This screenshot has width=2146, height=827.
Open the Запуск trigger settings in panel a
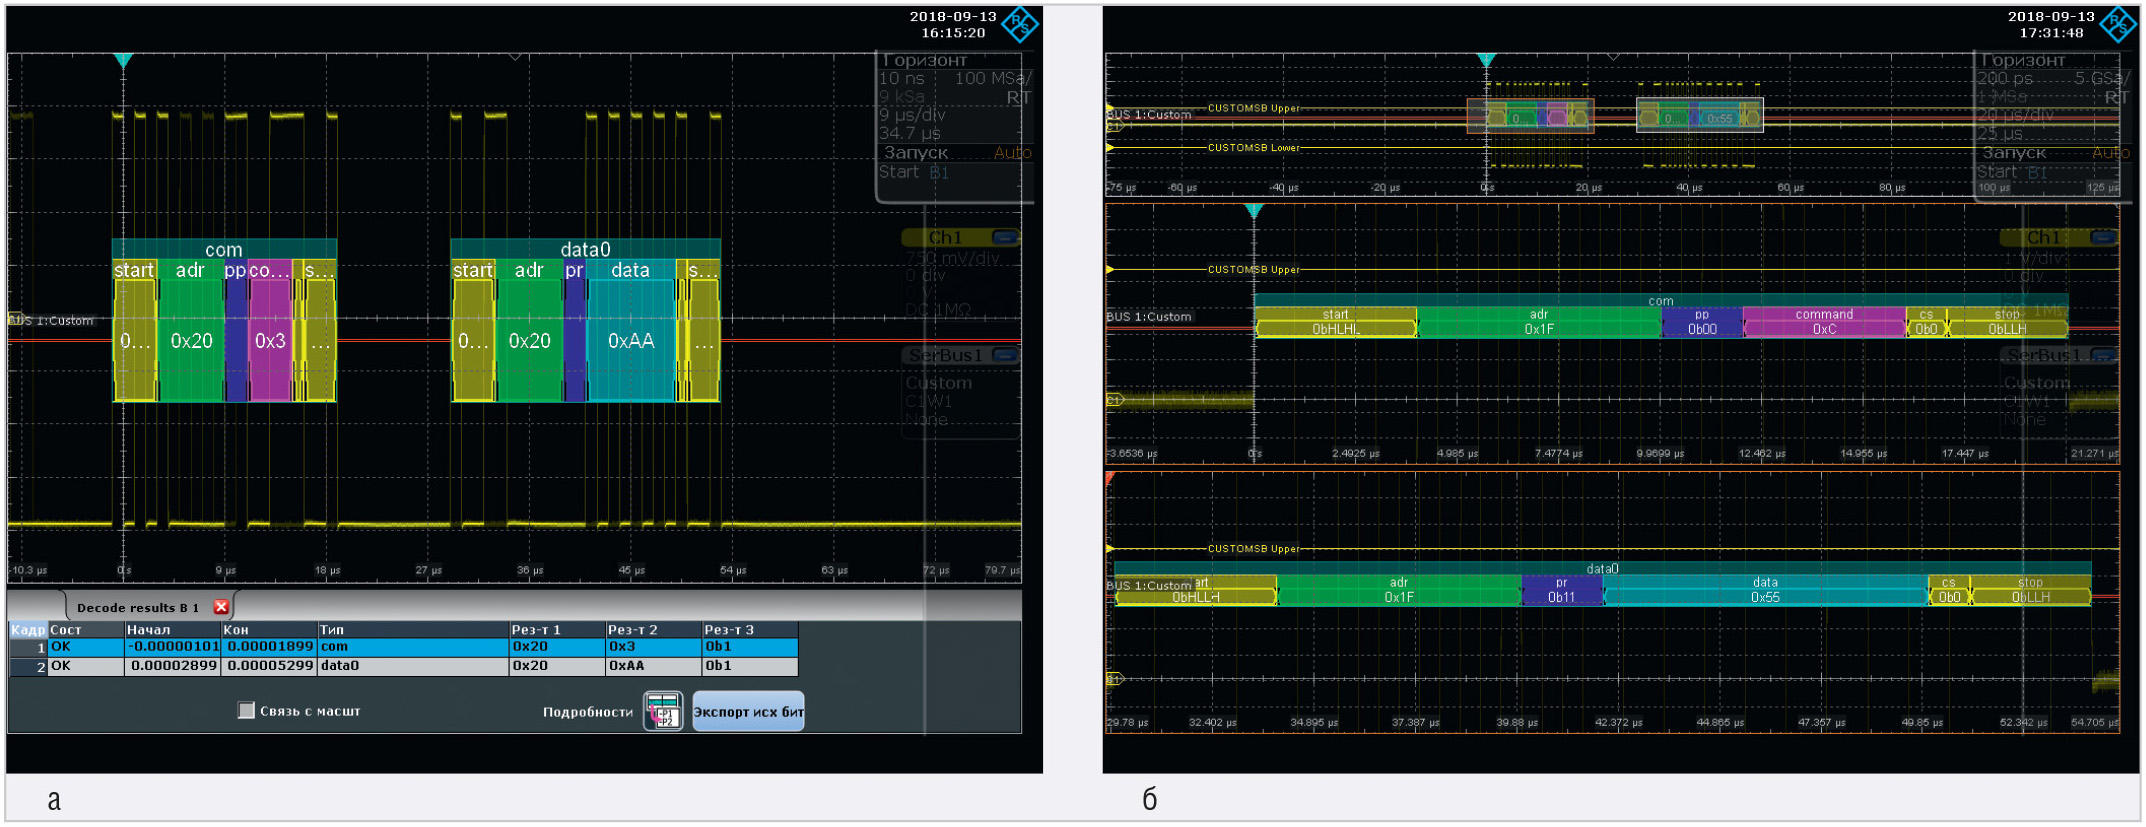pyautogui.click(x=916, y=153)
